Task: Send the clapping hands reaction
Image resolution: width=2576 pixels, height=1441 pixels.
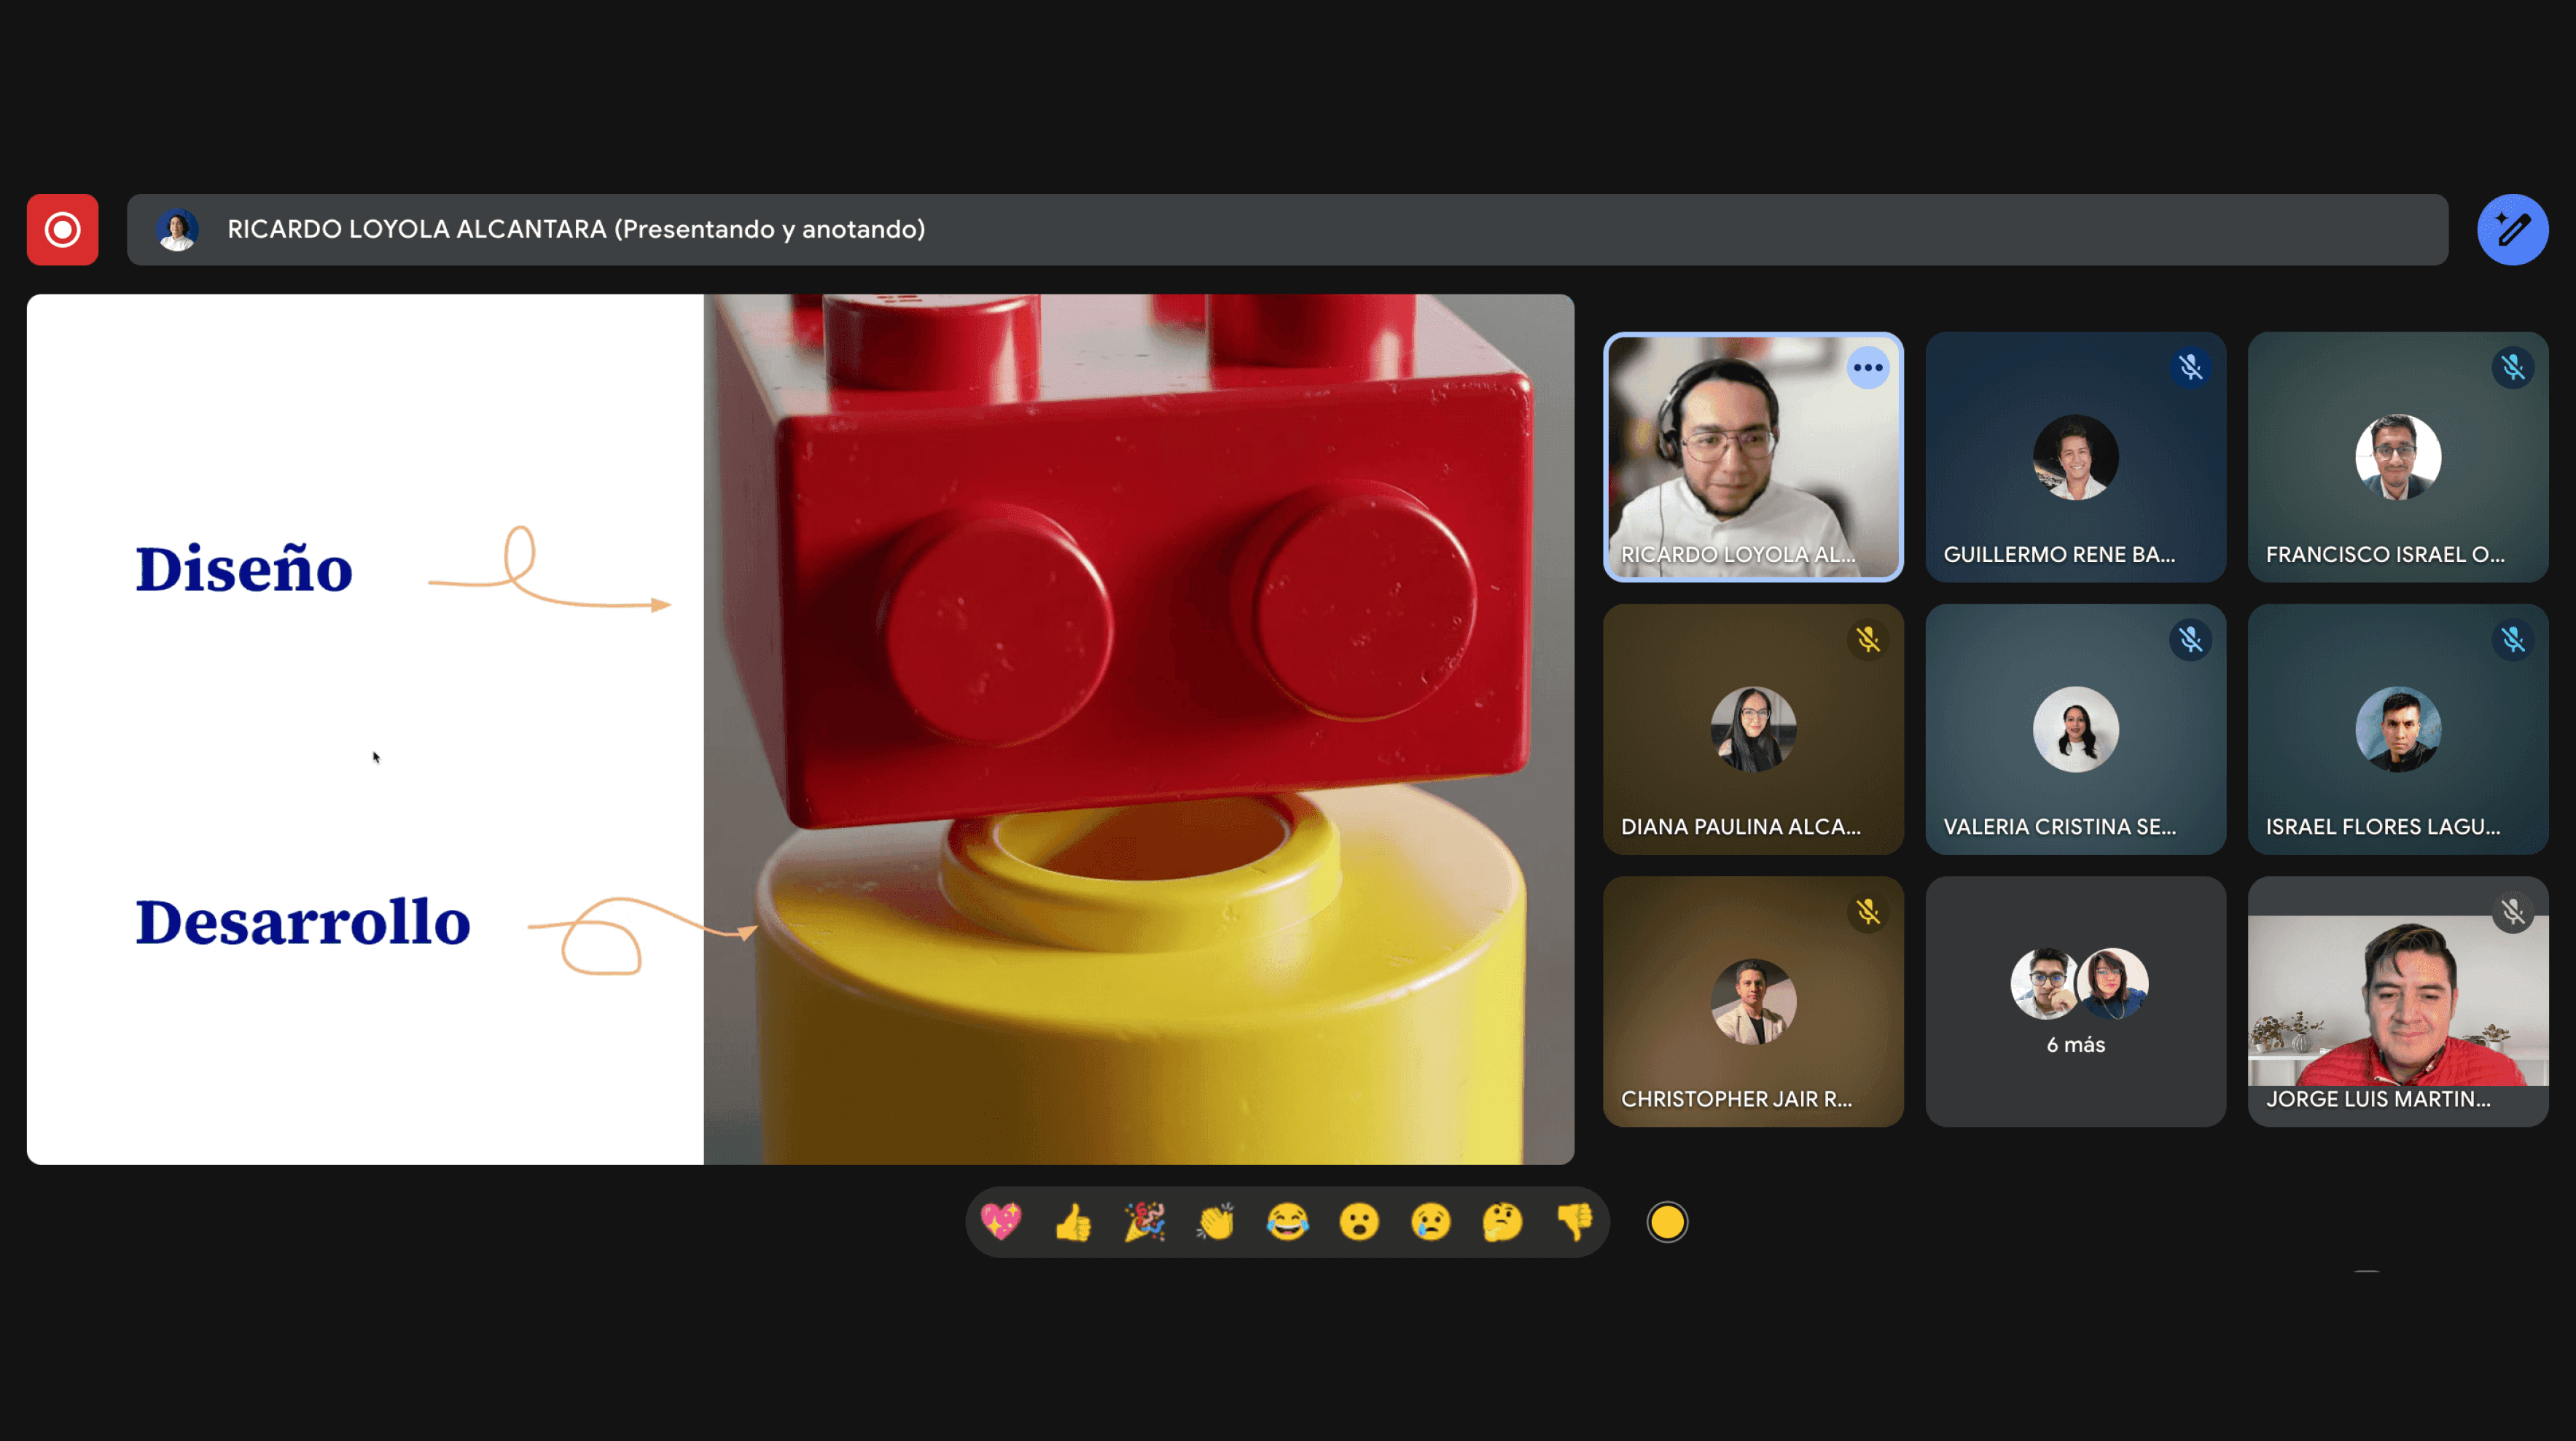Action: (x=1216, y=1221)
